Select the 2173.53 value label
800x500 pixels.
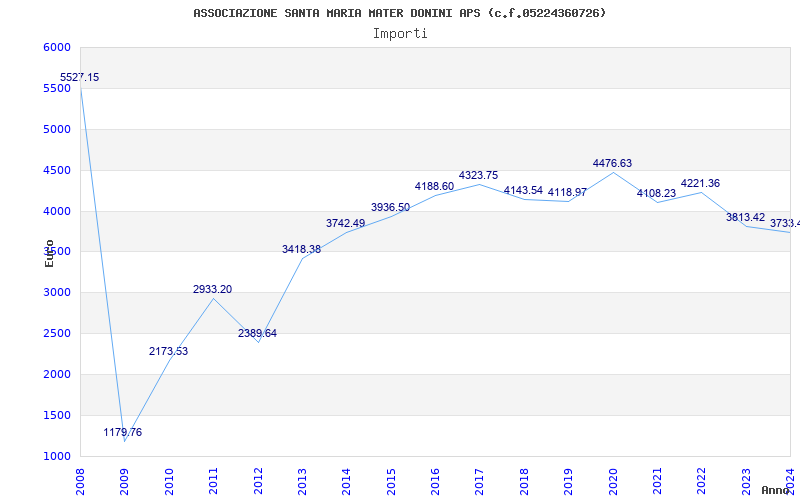[x=168, y=352]
